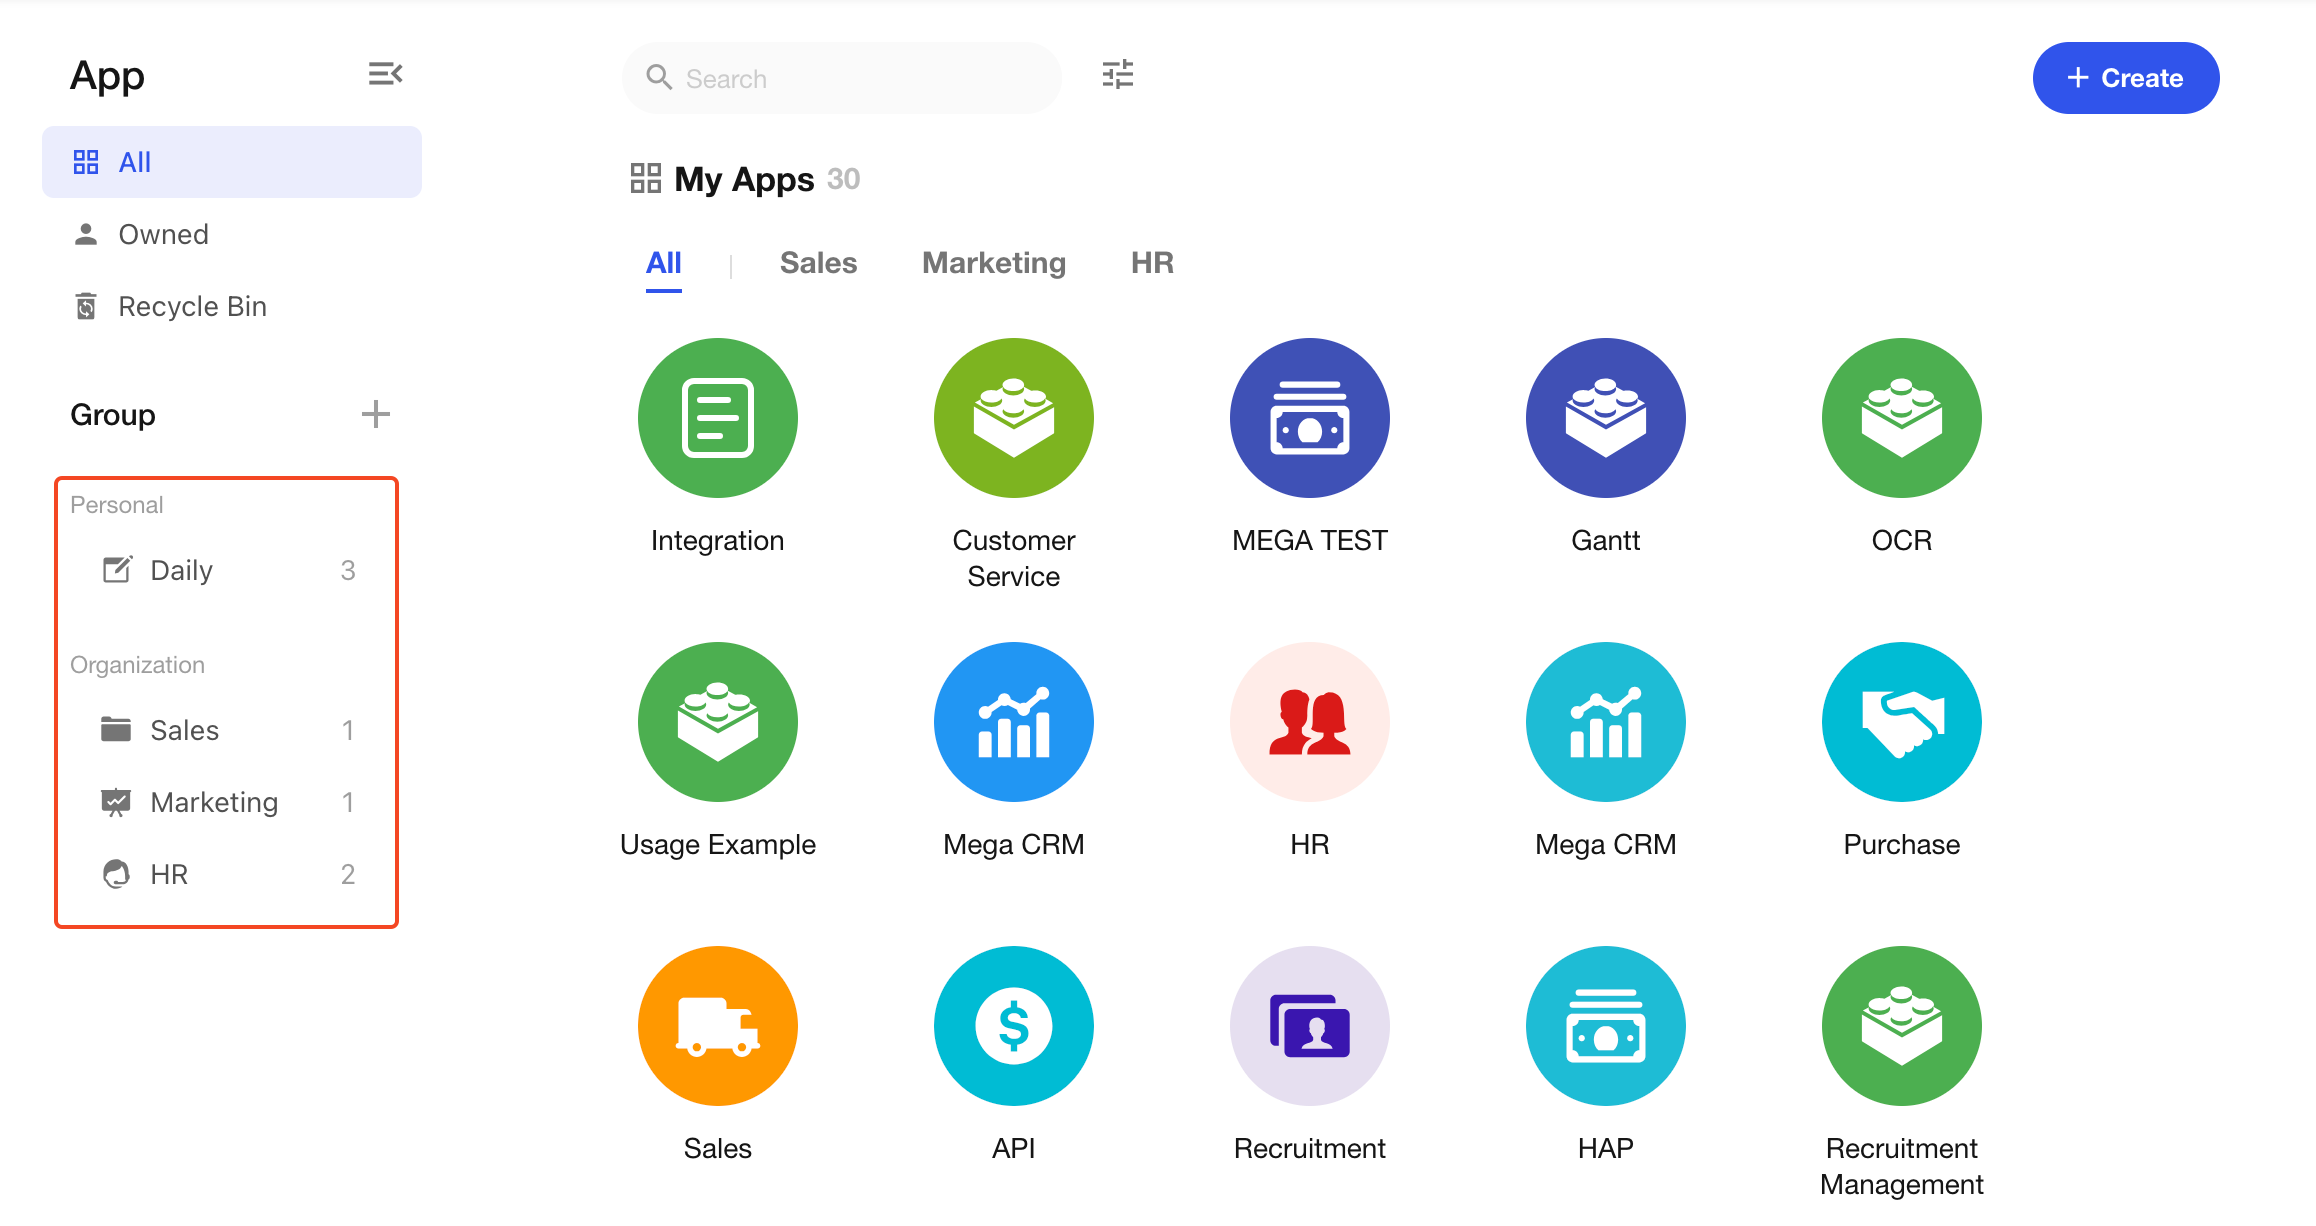
Task: Open the red HR app icon
Action: coord(1309,722)
